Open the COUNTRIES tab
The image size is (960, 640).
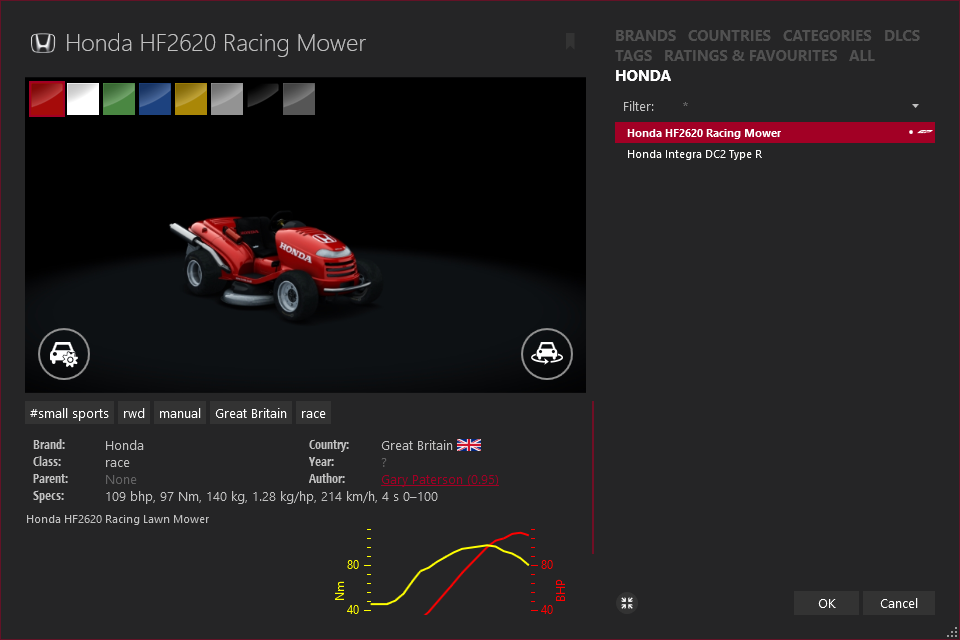[x=729, y=36]
